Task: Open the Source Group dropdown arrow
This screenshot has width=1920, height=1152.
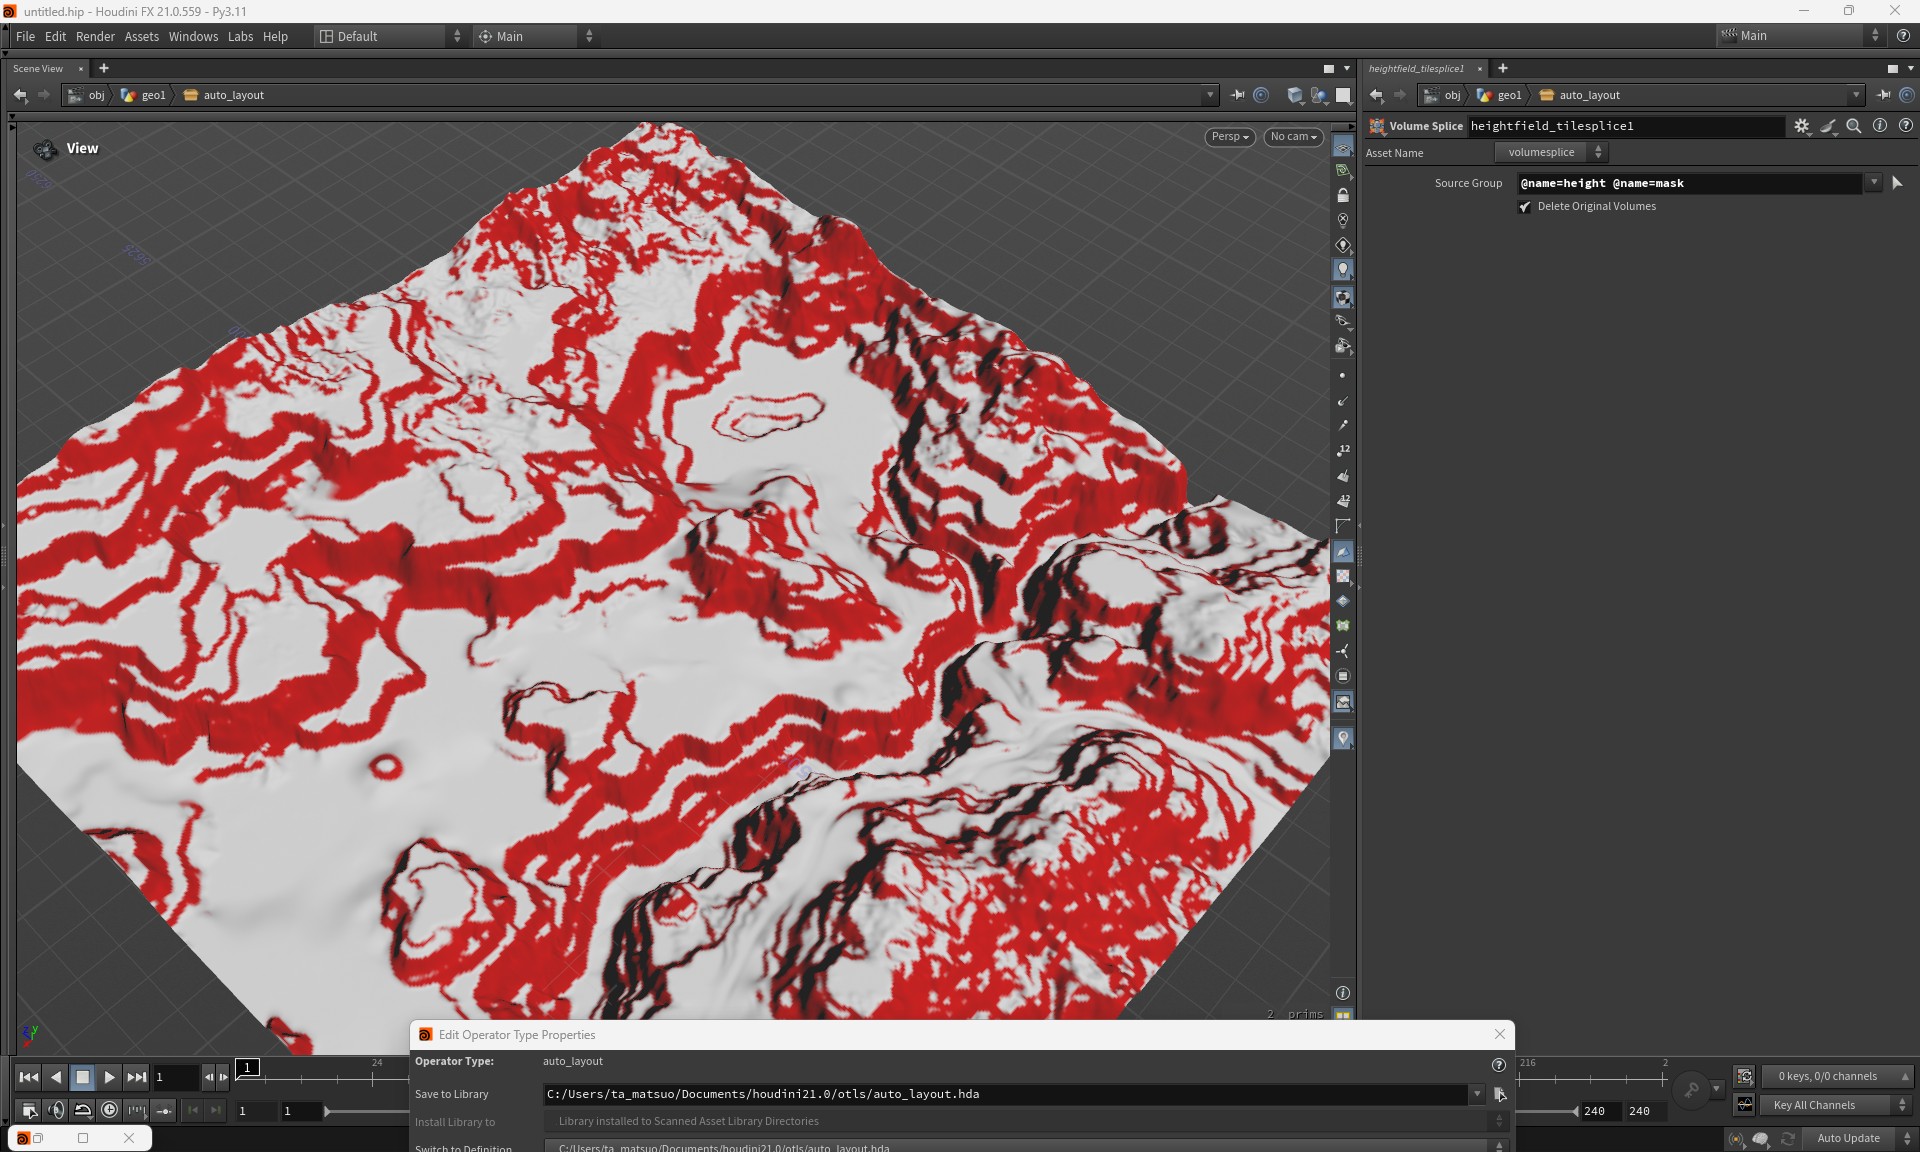Action: click(1874, 183)
